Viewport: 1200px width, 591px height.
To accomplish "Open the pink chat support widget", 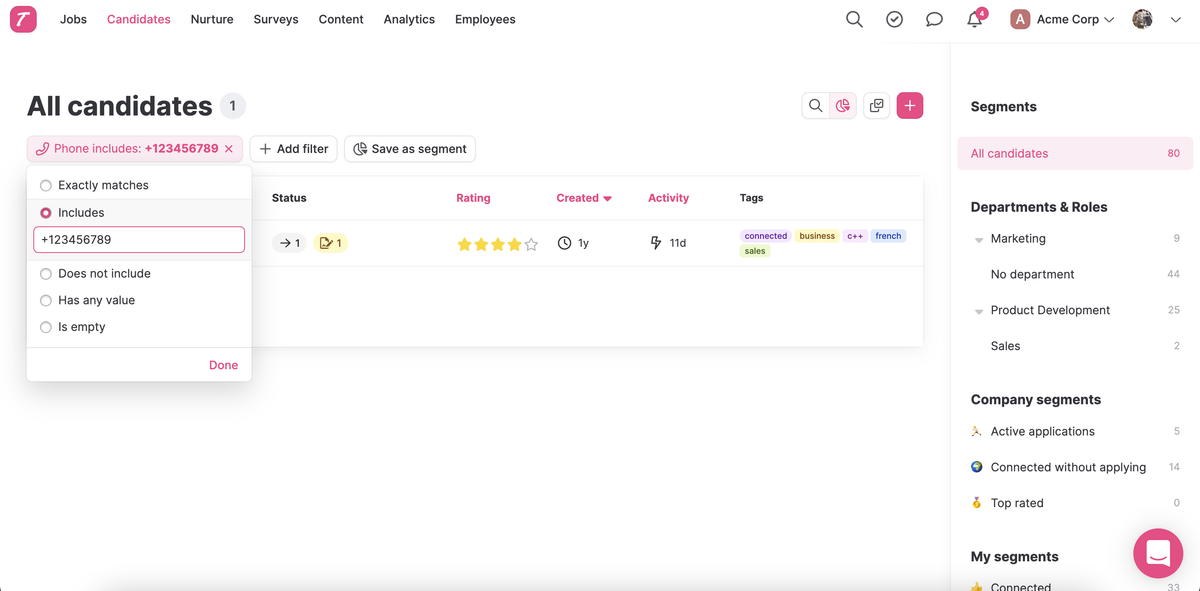I will point(1158,553).
